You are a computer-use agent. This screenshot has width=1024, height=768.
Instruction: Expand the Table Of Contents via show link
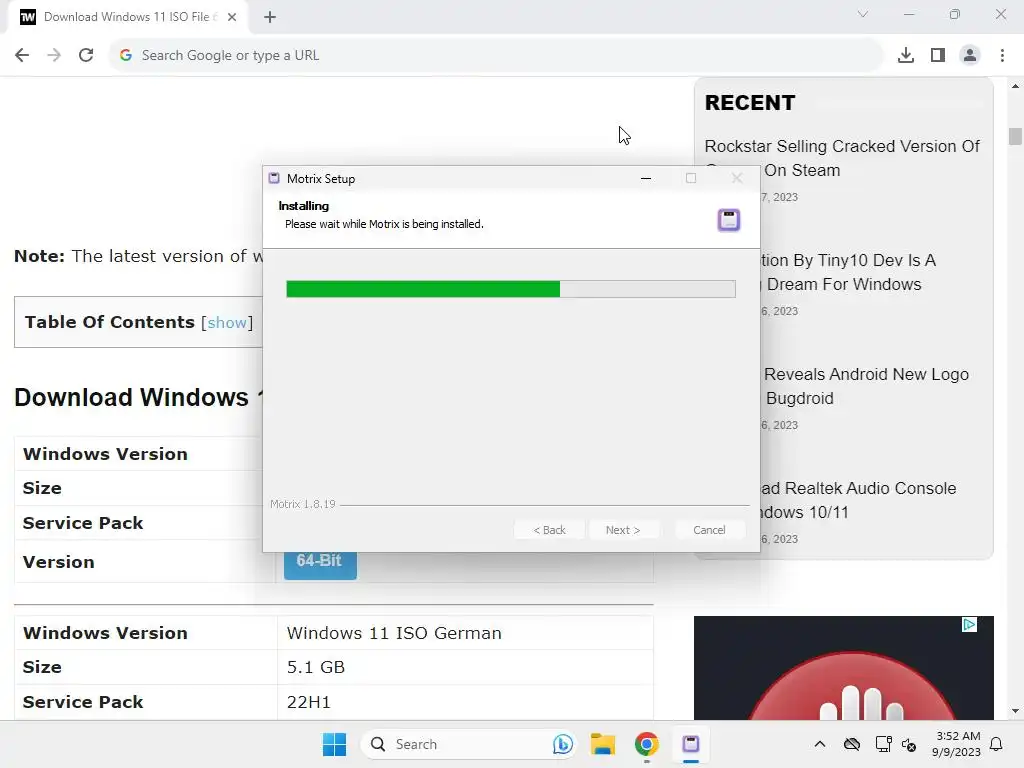point(227,323)
